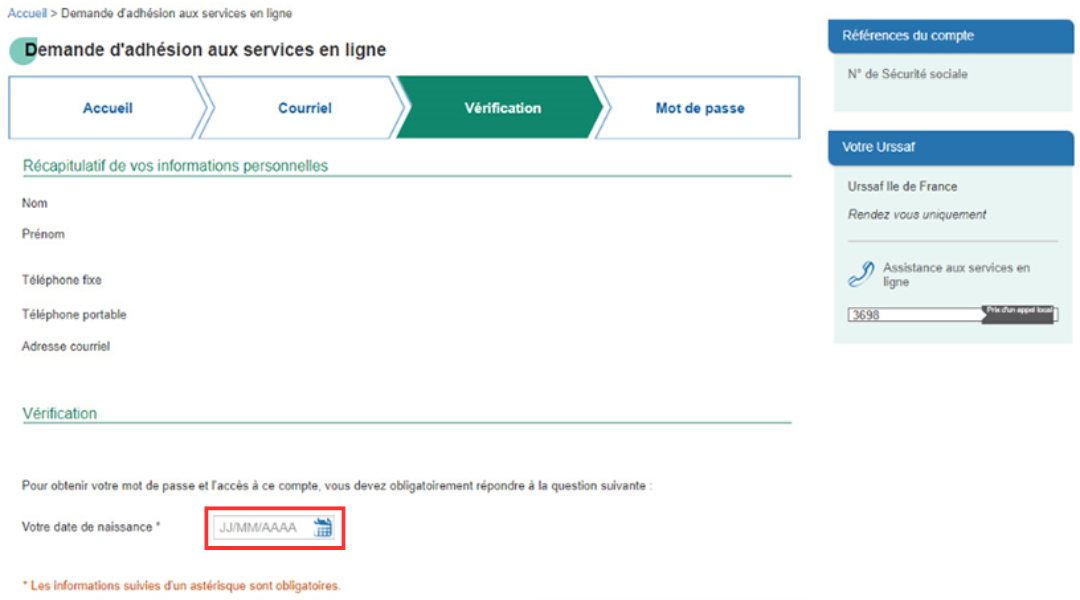
Task: Click the Adresse courriel label
Action: point(65,346)
